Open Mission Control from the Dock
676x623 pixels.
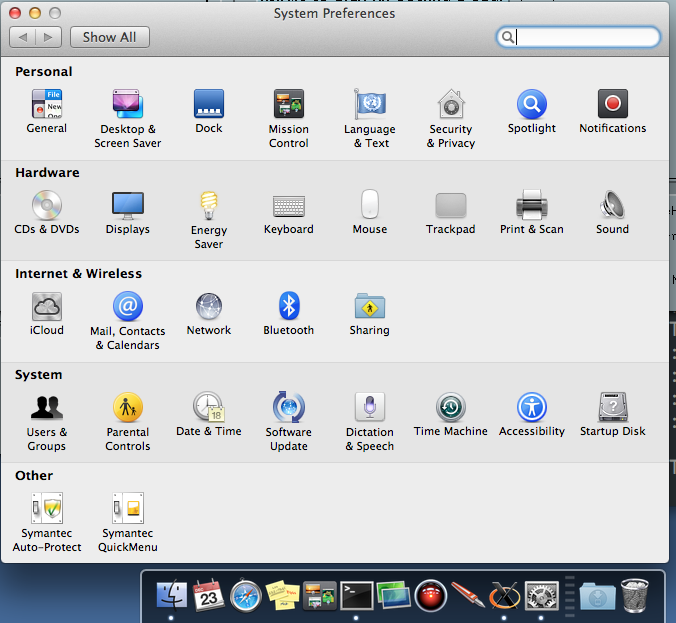(319, 595)
